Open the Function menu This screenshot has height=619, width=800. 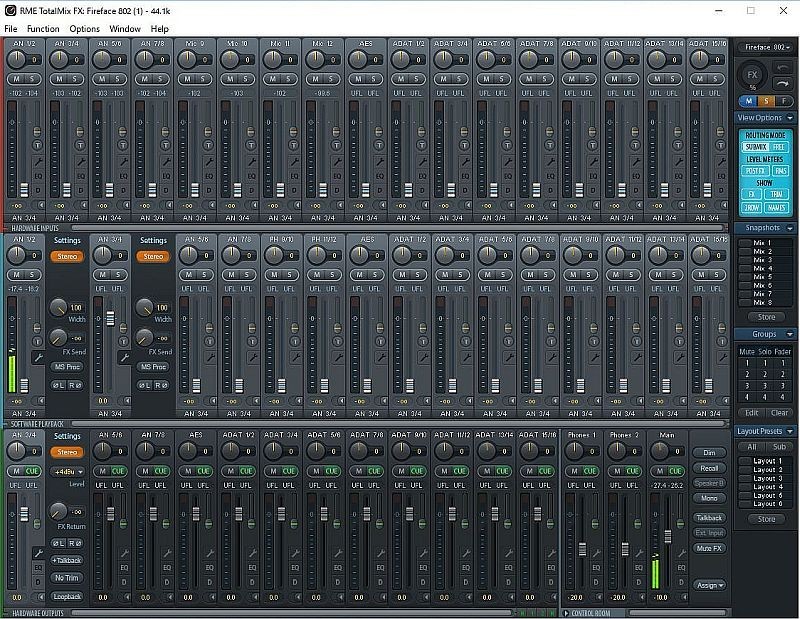(x=43, y=29)
